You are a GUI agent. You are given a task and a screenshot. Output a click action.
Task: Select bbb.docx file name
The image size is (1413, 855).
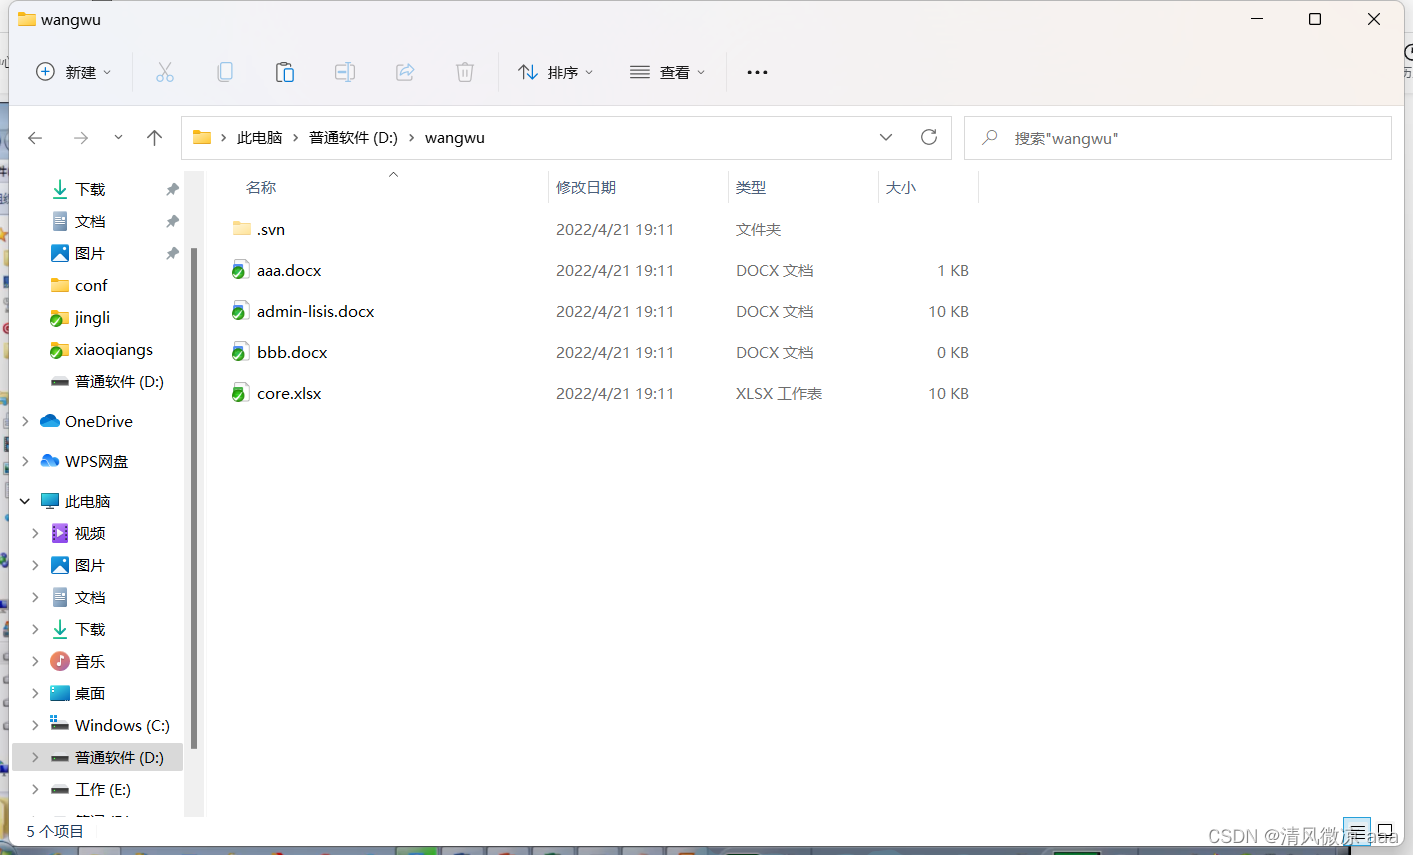[292, 352]
